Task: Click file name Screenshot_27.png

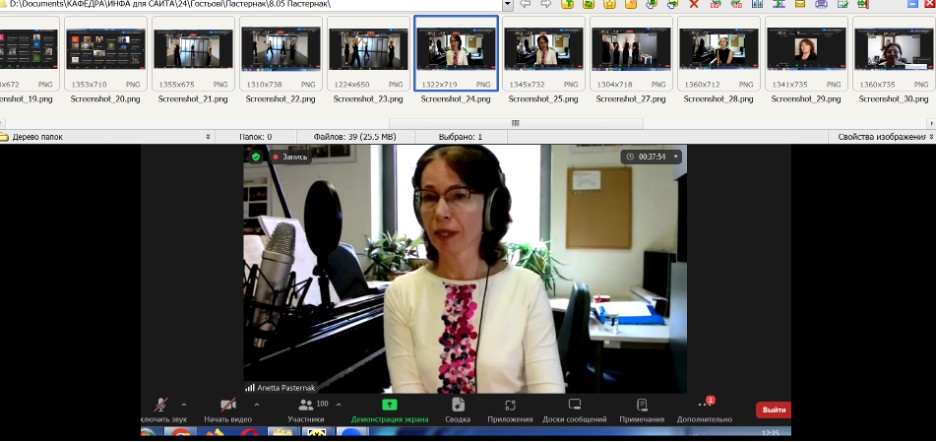Action: coord(631,99)
